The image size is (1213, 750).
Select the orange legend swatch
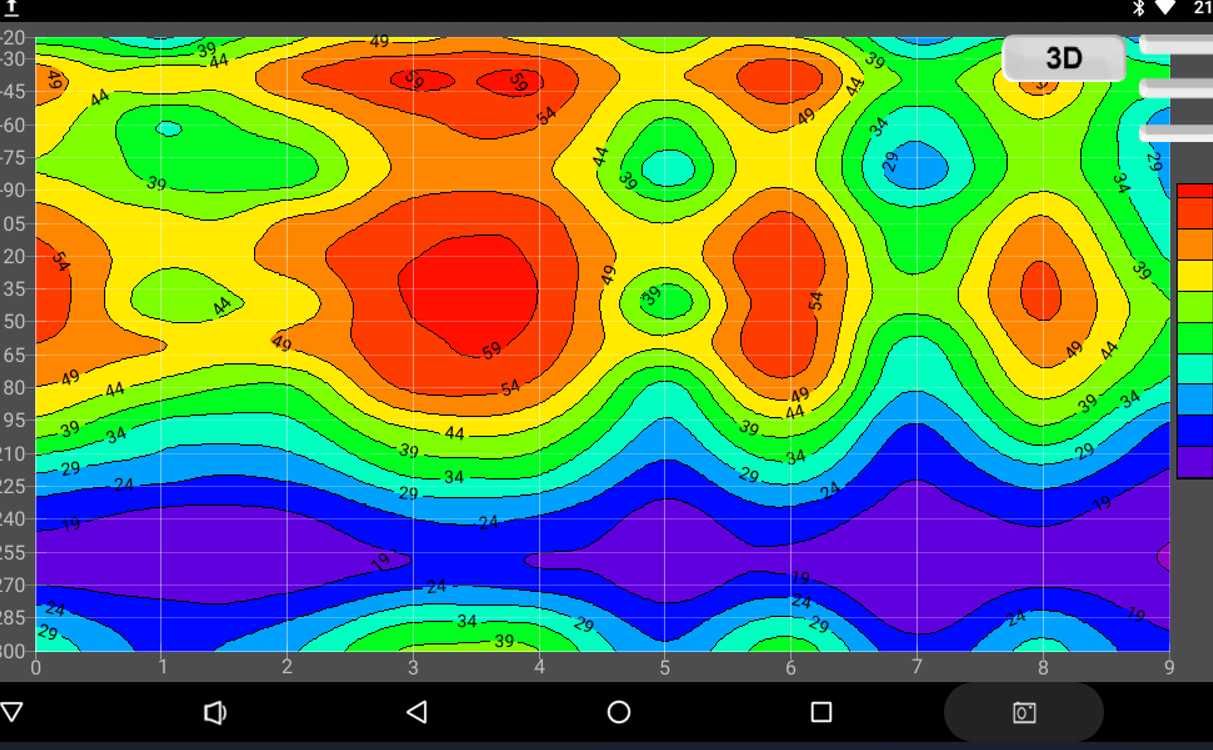[1194, 246]
